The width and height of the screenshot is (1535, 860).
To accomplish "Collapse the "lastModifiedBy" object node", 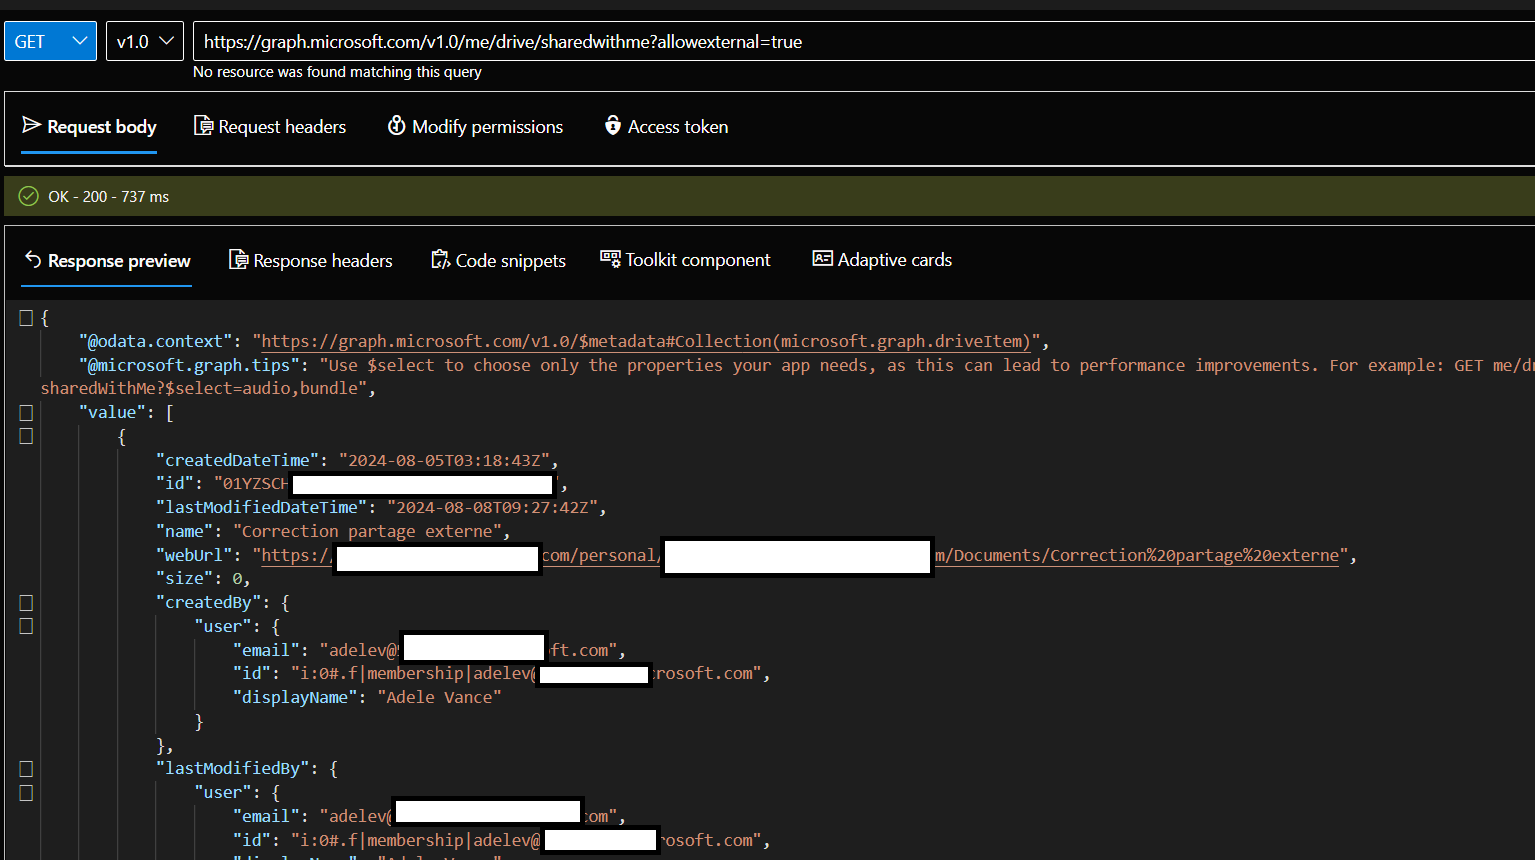I will coord(27,769).
